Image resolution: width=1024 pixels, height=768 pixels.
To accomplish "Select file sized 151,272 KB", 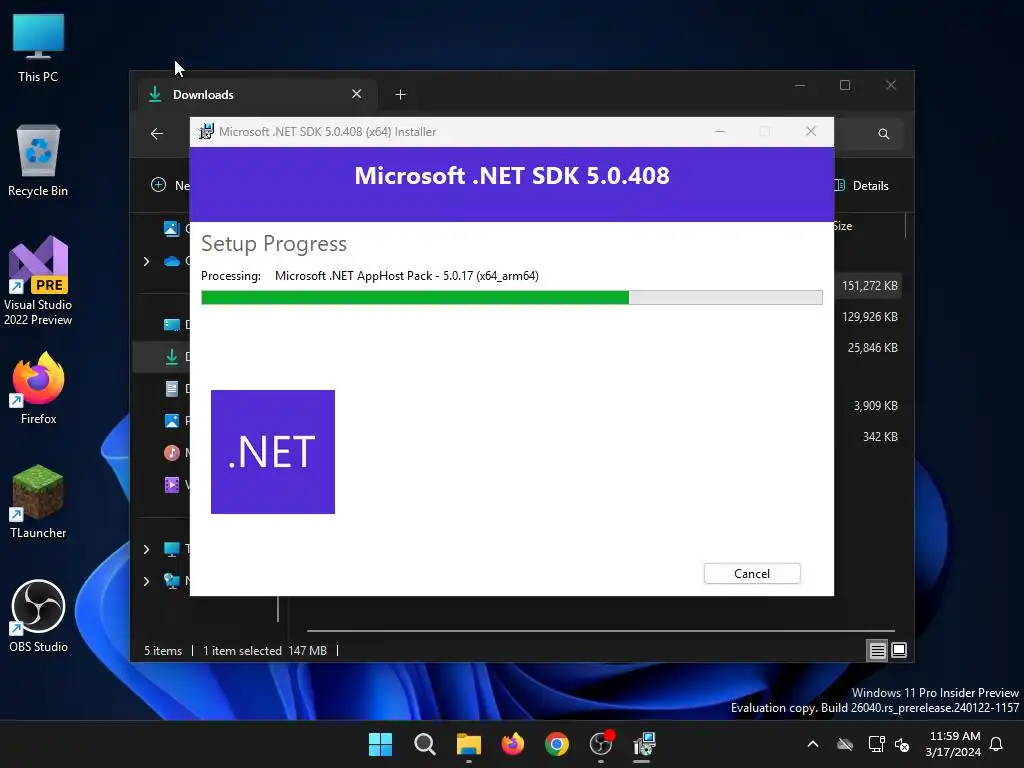I will pos(869,285).
